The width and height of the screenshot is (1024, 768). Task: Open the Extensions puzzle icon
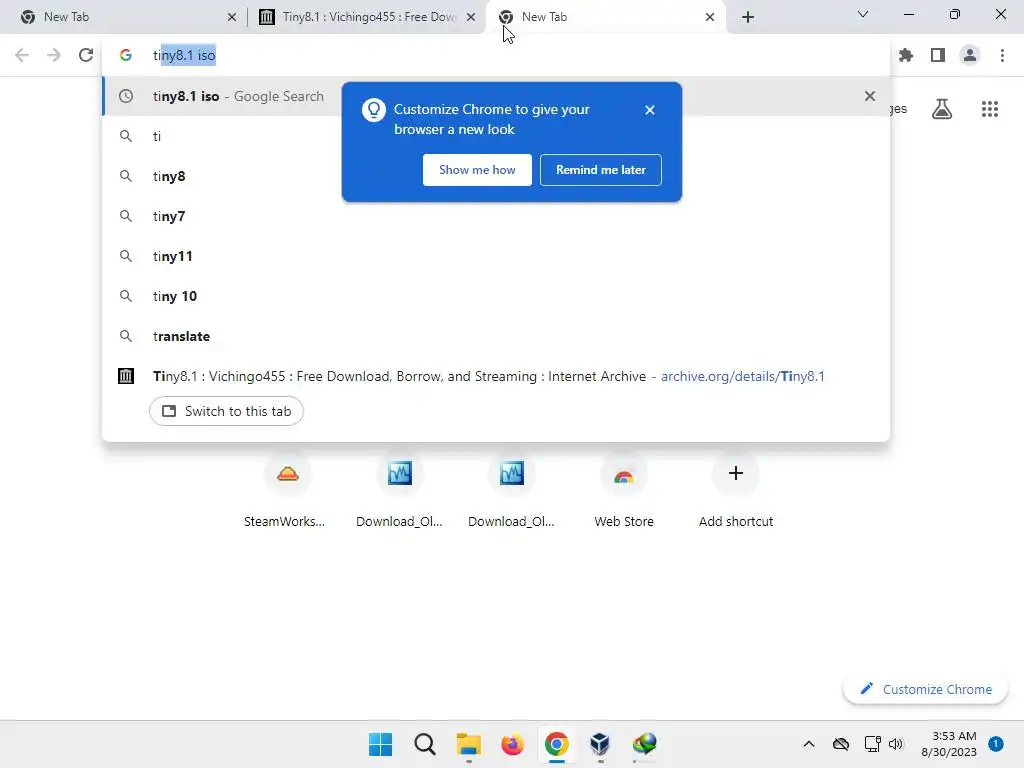(x=906, y=56)
